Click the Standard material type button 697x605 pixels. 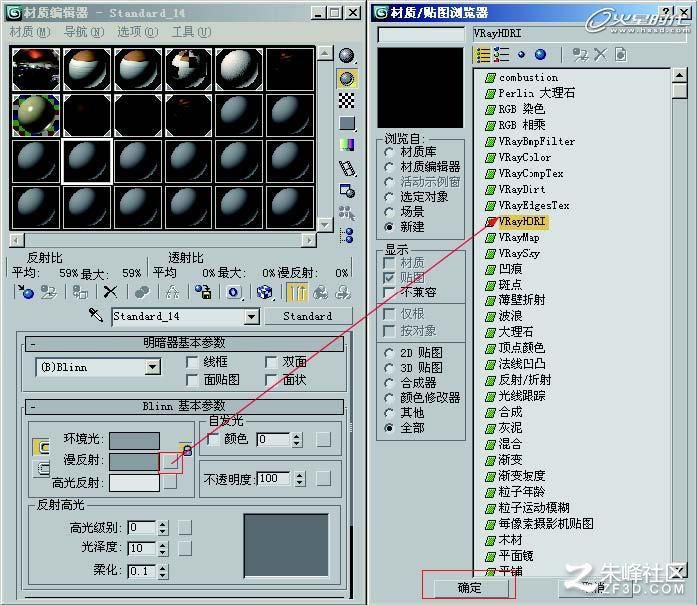coord(308,316)
